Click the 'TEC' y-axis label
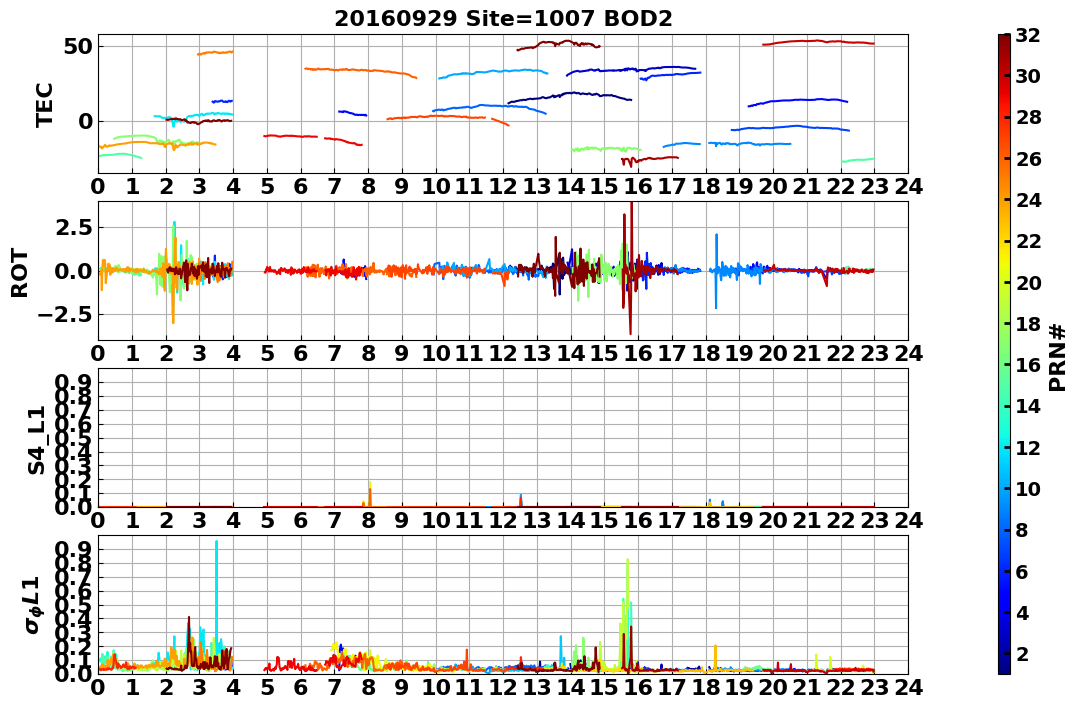 [45, 104]
